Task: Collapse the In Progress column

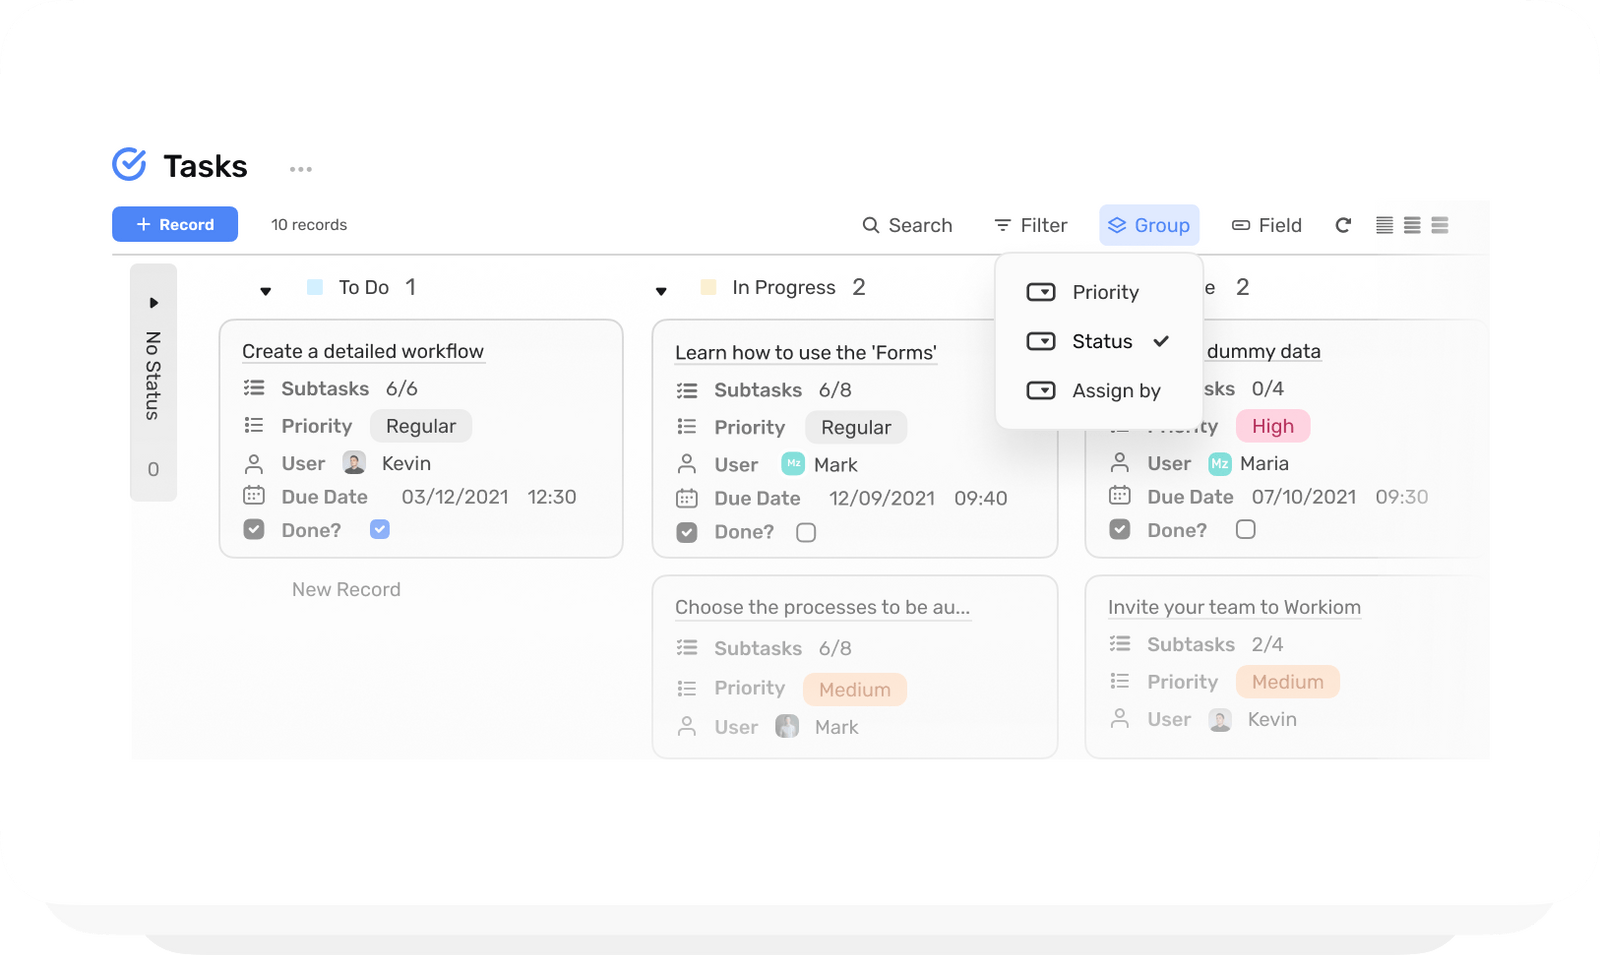Action: click(661, 291)
